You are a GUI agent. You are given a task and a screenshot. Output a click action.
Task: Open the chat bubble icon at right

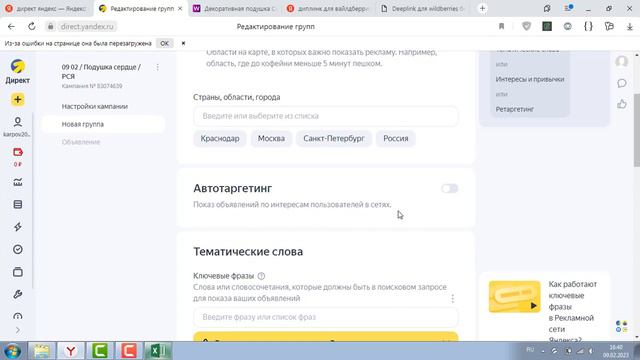pyautogui.click(x=622, y=83)
